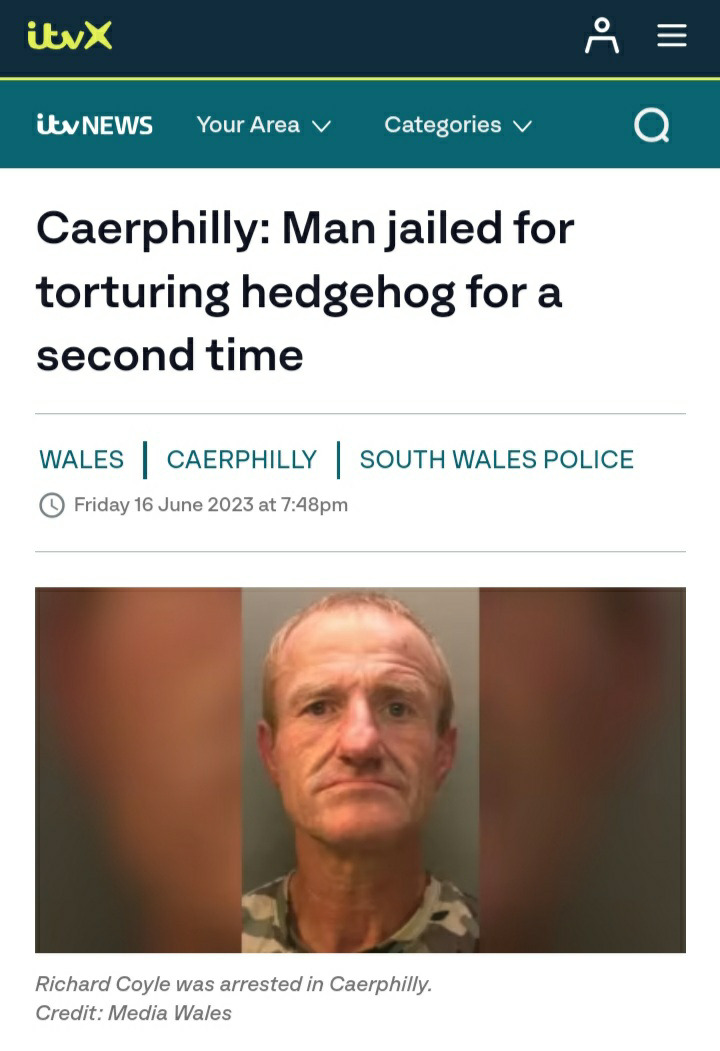Open the user account profile icon

click(601, 36)
